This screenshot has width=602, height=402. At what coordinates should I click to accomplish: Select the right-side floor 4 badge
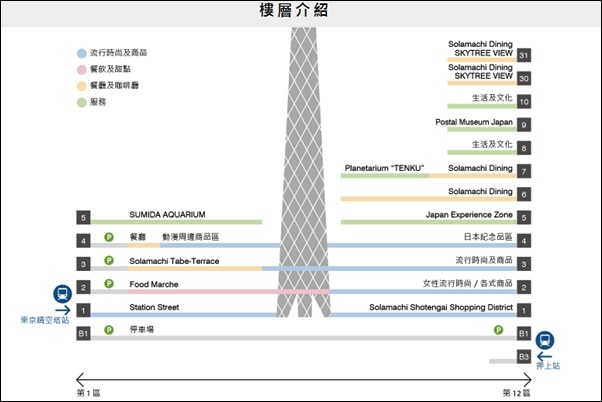(524, 241)
